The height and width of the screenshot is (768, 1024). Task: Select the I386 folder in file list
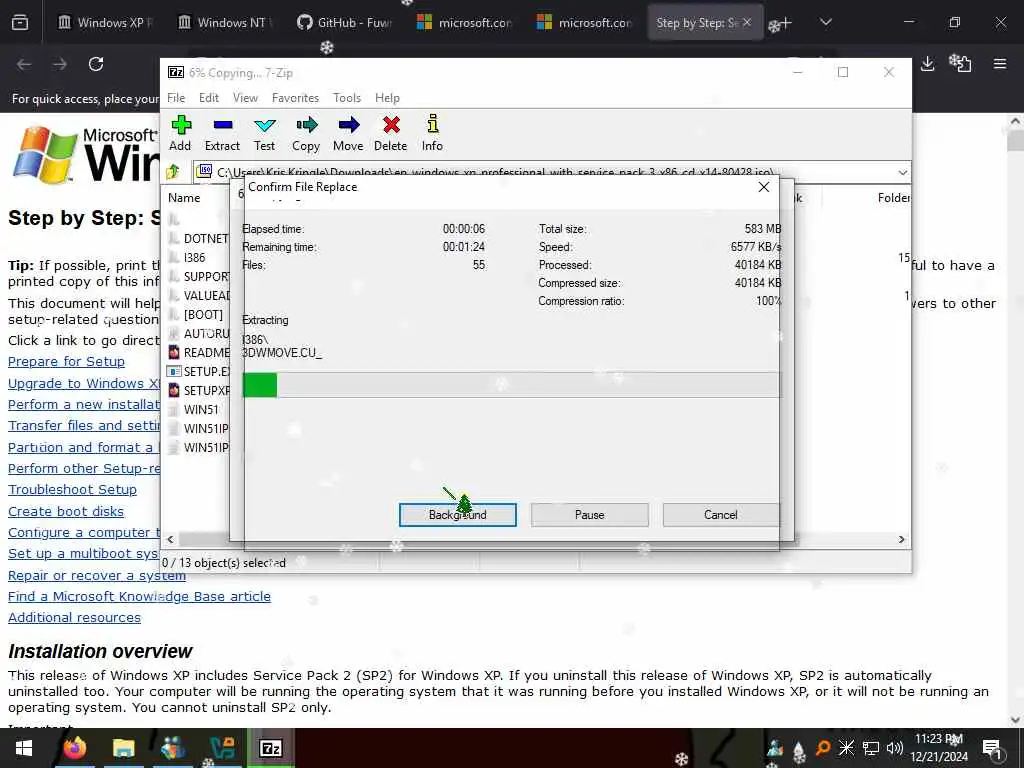pyautogui.click(x=187, y=257)
